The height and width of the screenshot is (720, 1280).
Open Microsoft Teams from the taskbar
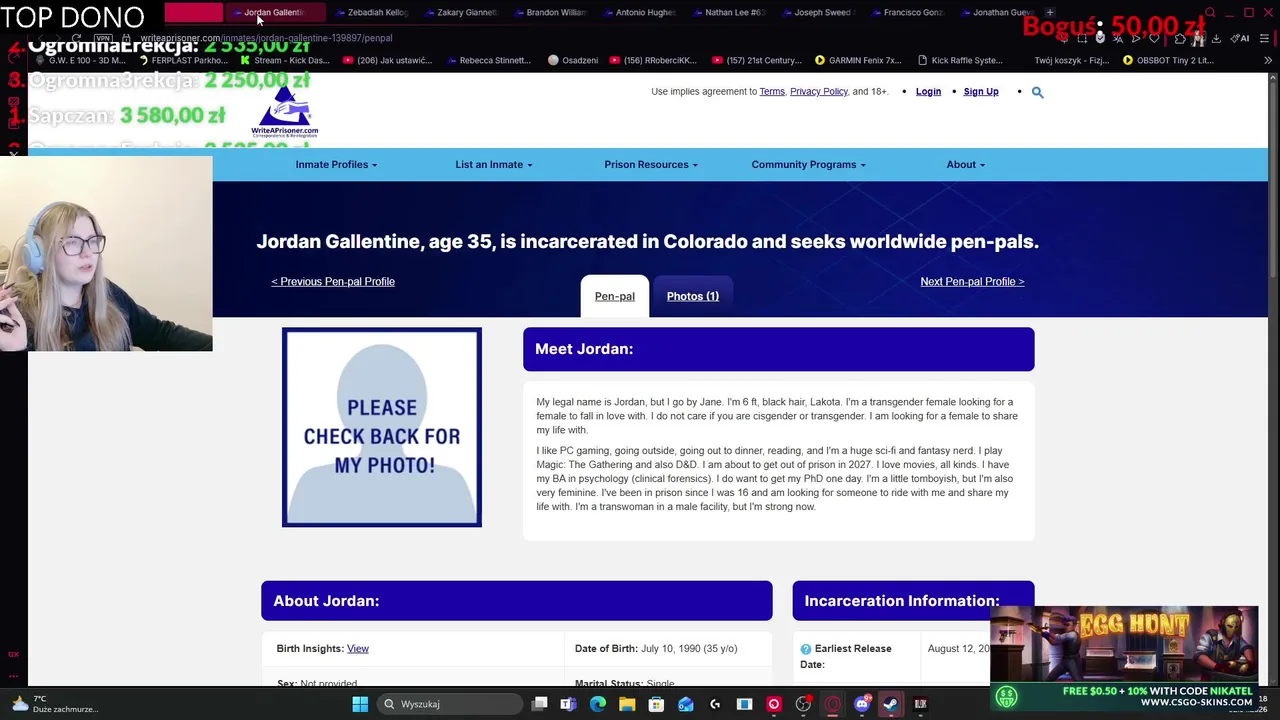click(568, 704)
